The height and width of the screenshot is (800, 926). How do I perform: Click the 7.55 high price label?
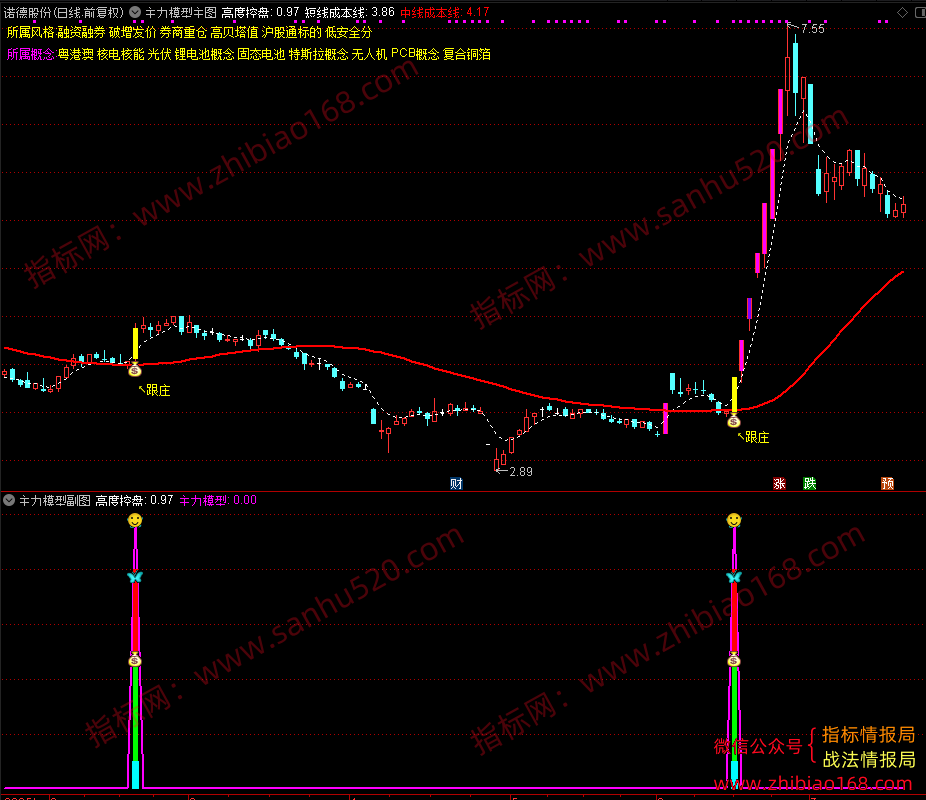(813, 28)
